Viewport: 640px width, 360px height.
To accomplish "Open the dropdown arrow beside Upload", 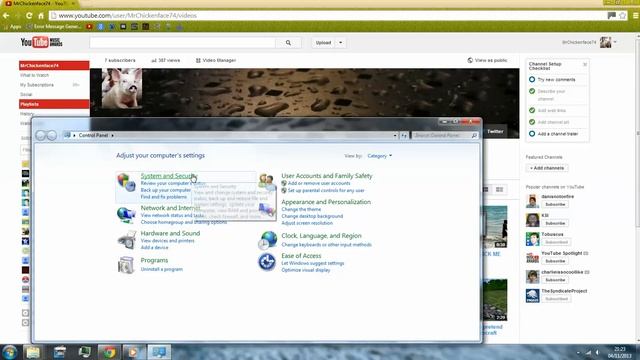I will pos(340,42).
